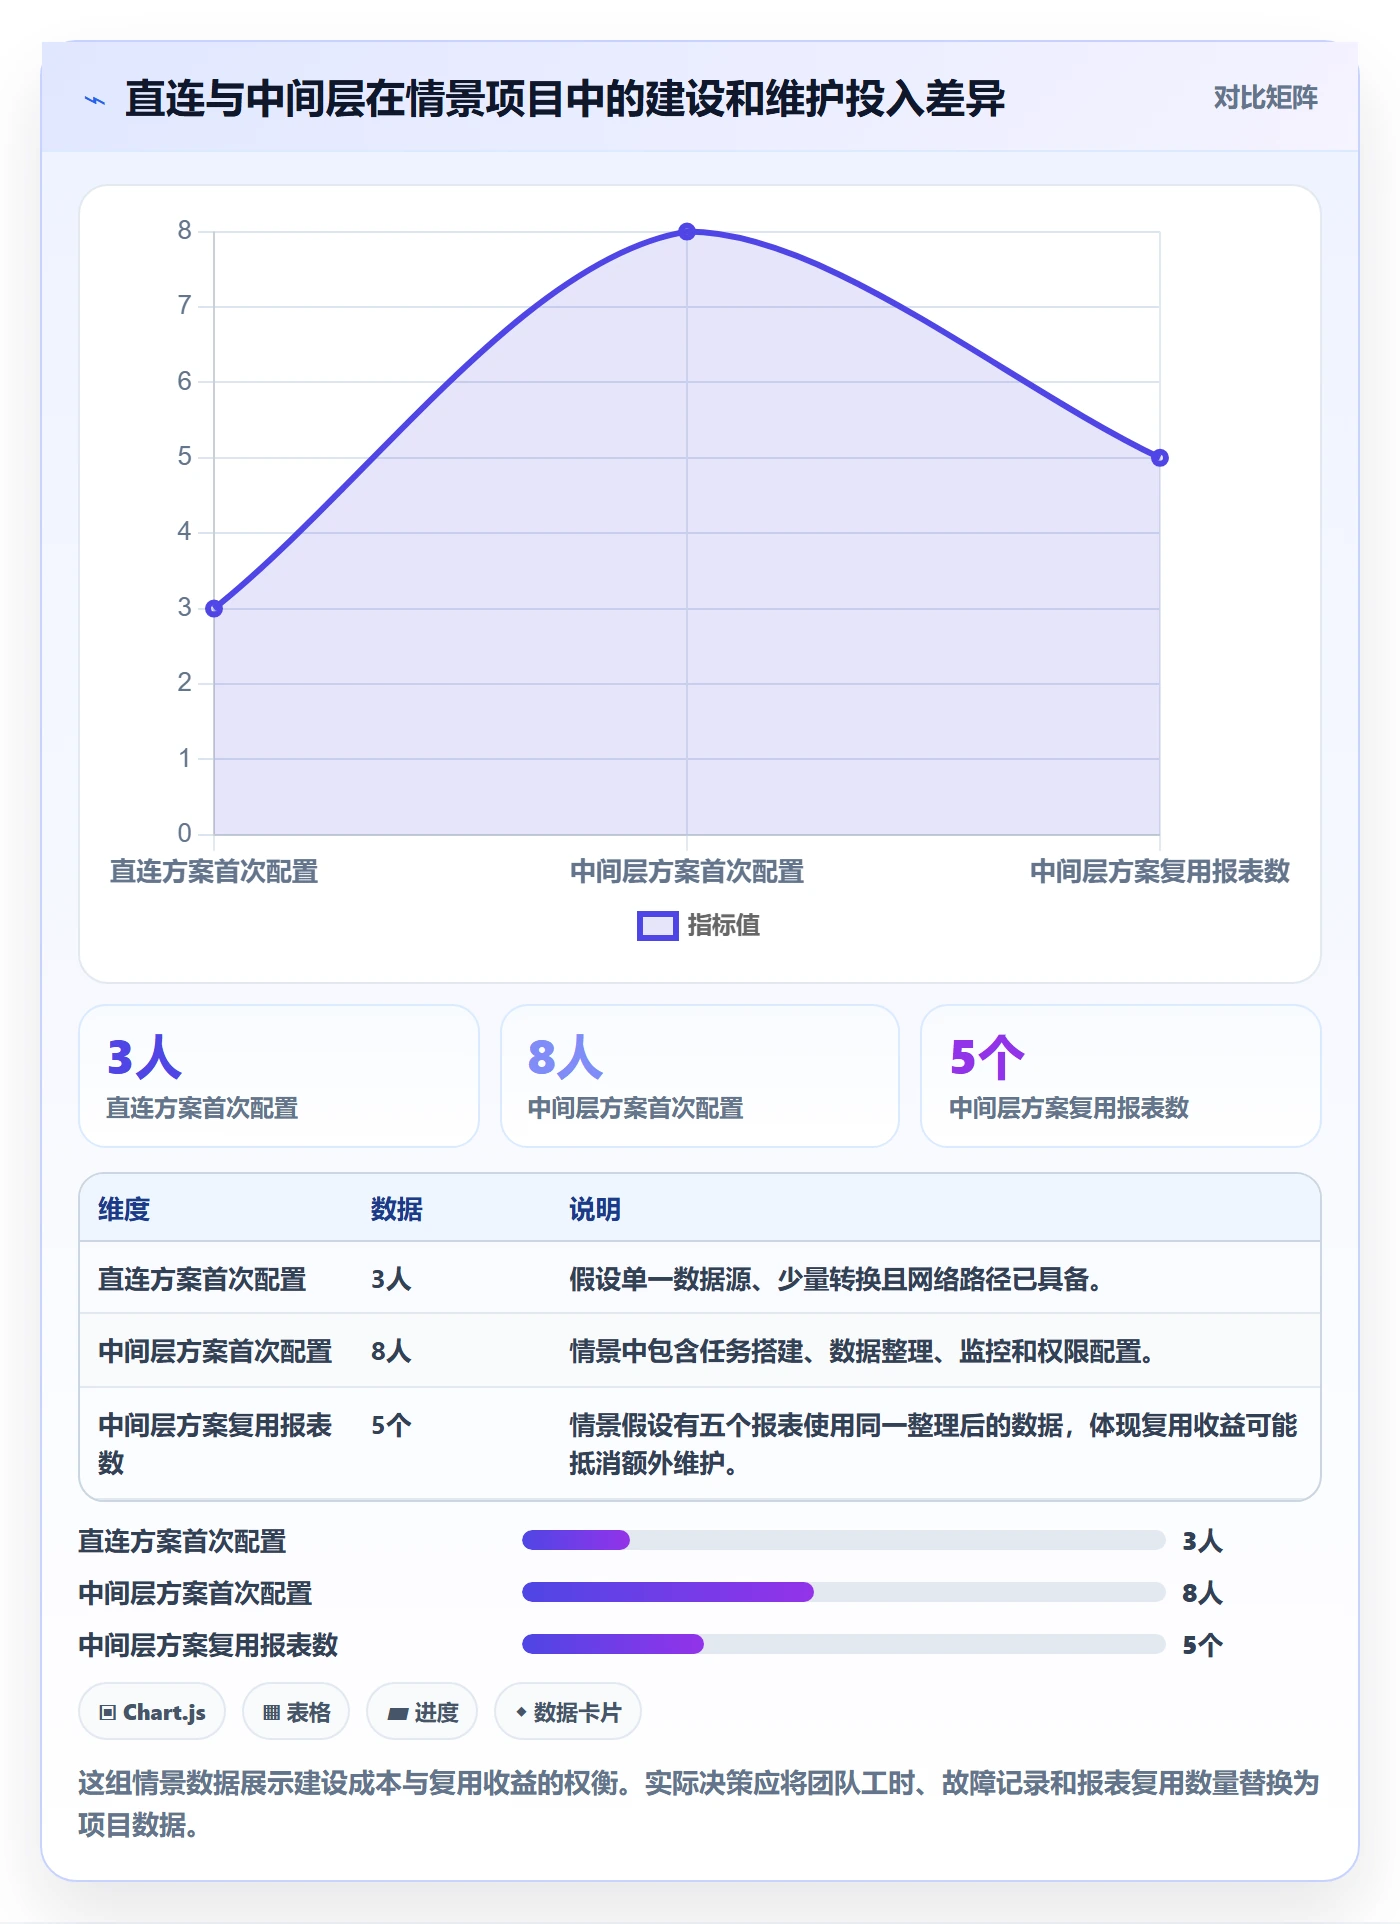Click y-axis tick label 0
The width and height of the screenshot is (1400, 1924).
(x=184, y=833)
